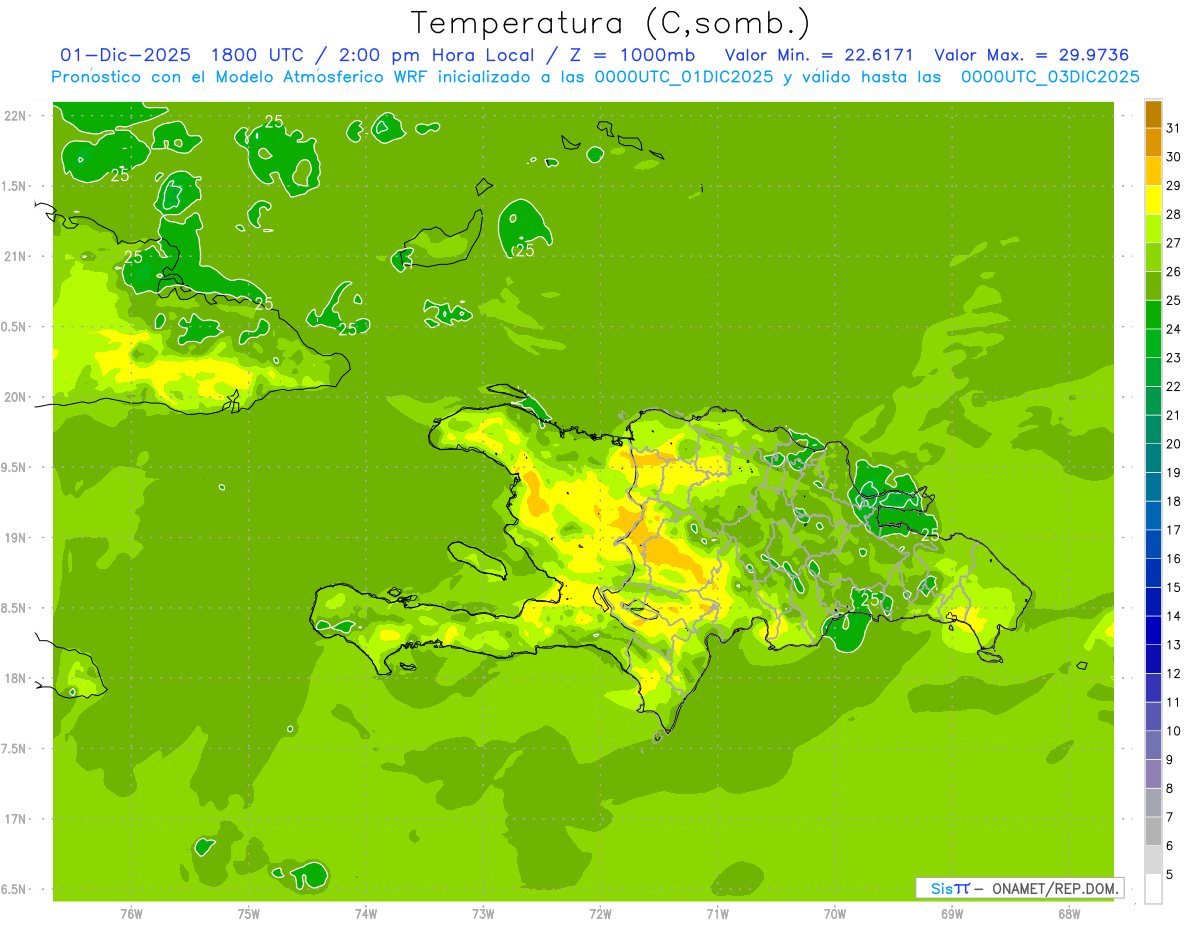Click the legend scale value "5"
The height and width of the screenshot is (927, 1200).
[x=1169, y=875]
